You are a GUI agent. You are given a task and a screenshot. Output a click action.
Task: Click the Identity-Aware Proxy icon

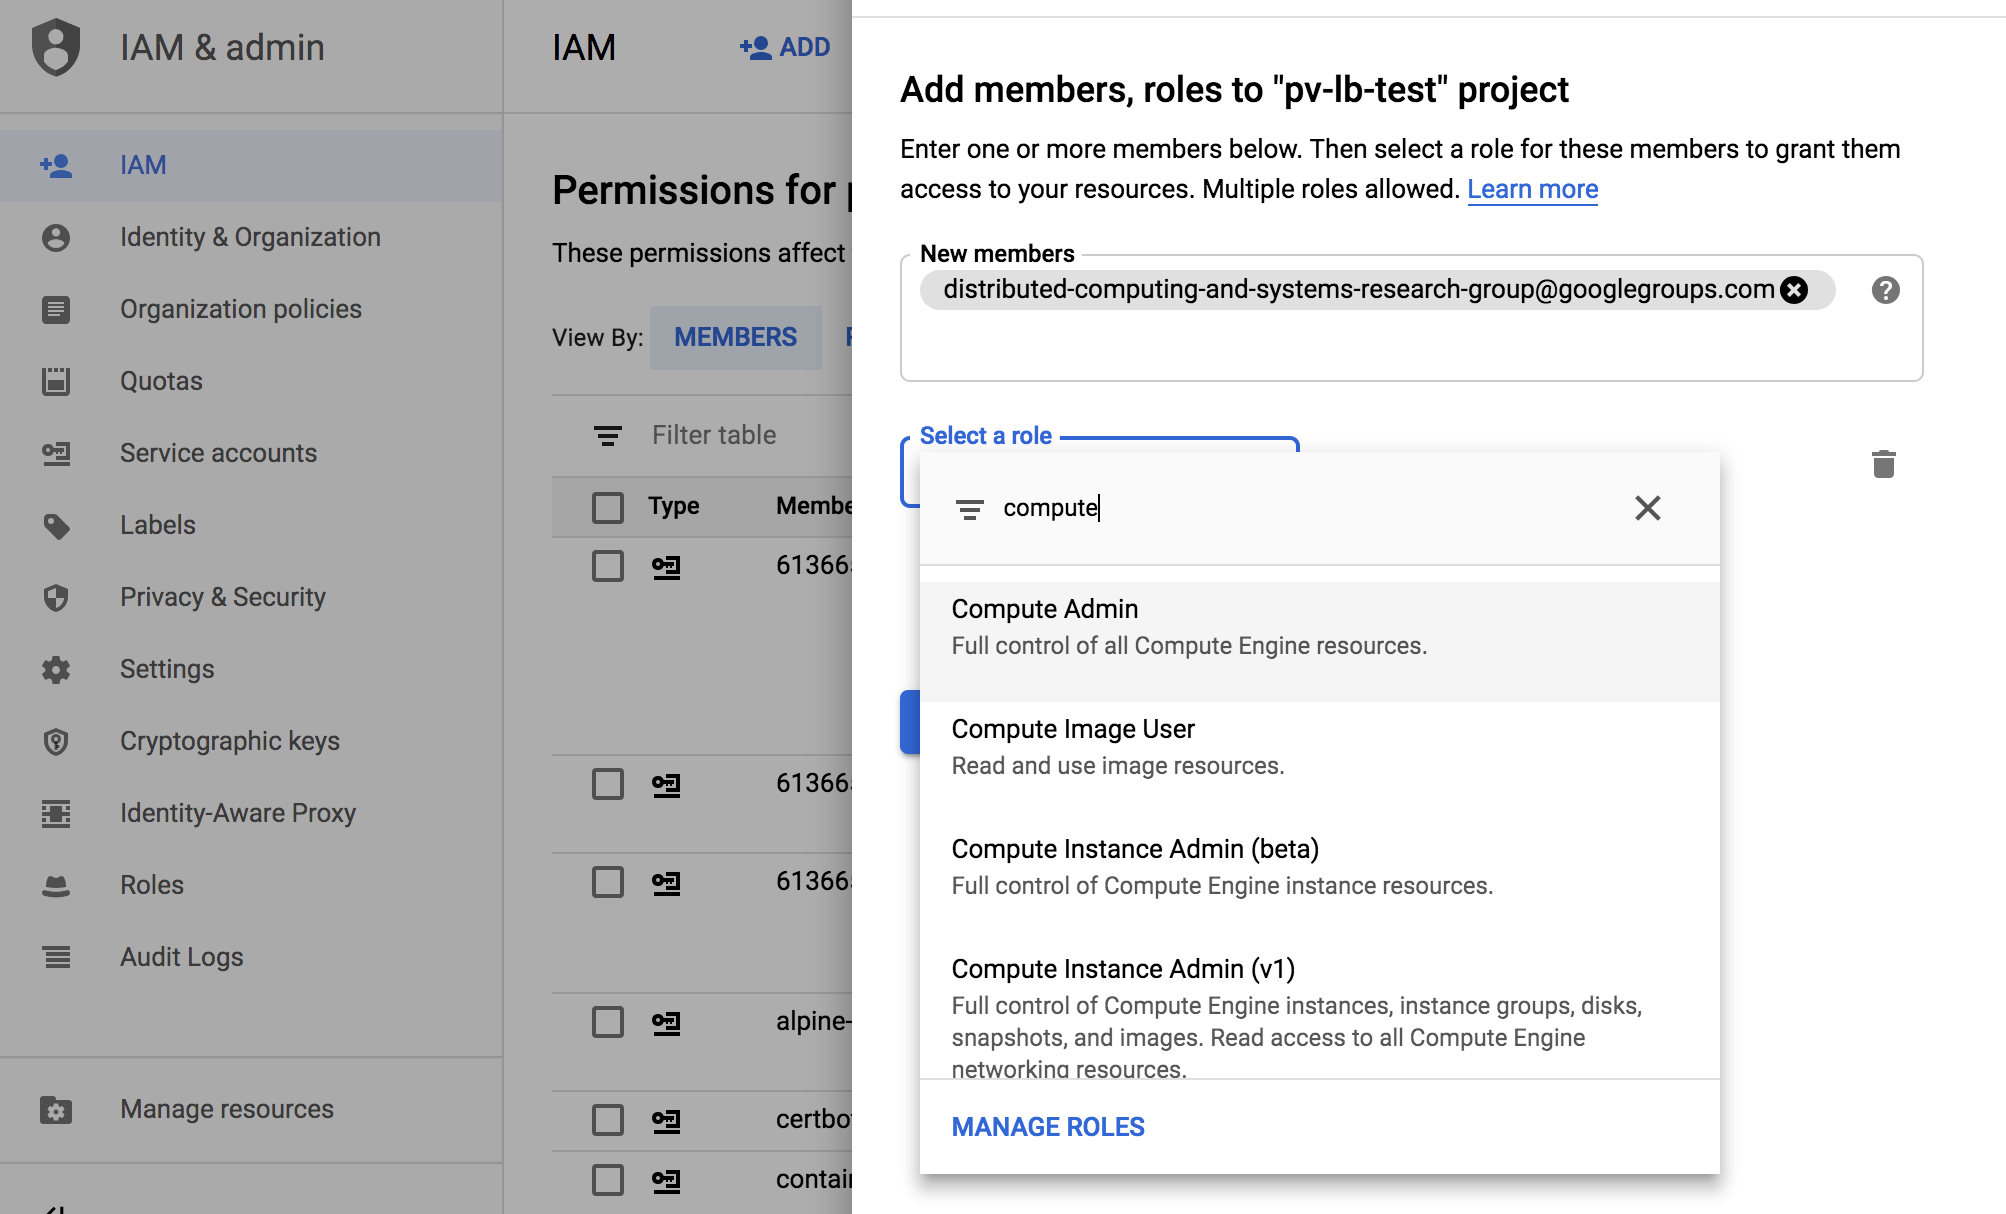click(x=56, y=813)
